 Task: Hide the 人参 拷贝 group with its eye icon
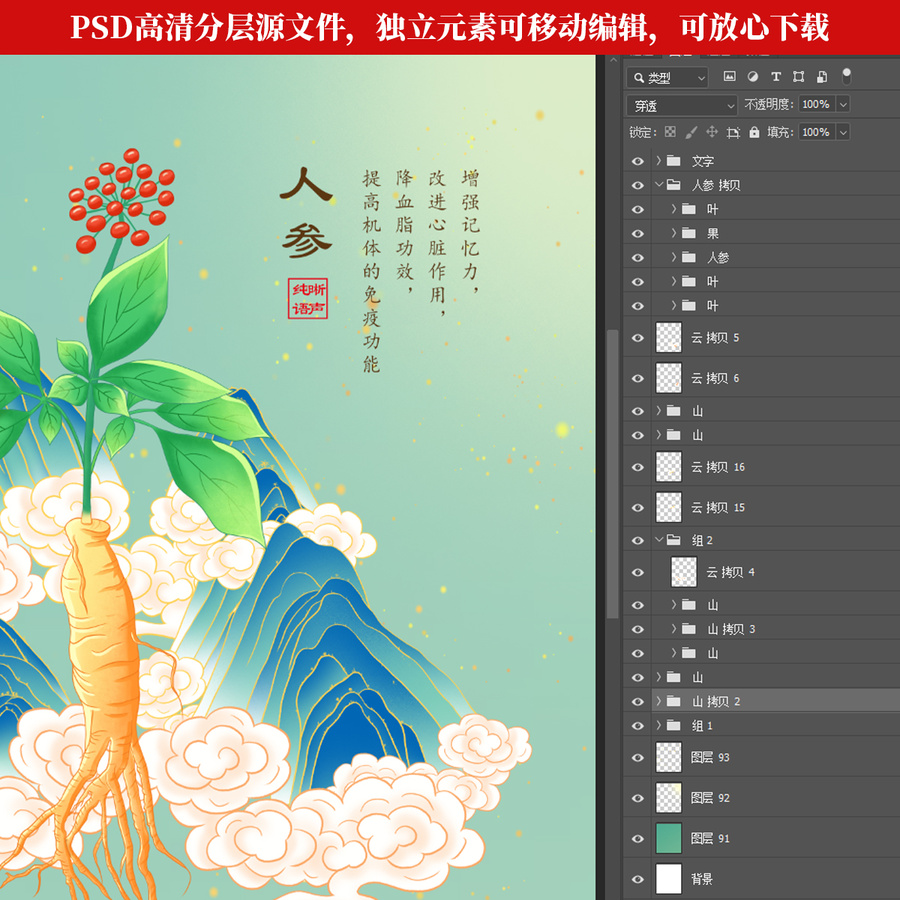point(638,185)
